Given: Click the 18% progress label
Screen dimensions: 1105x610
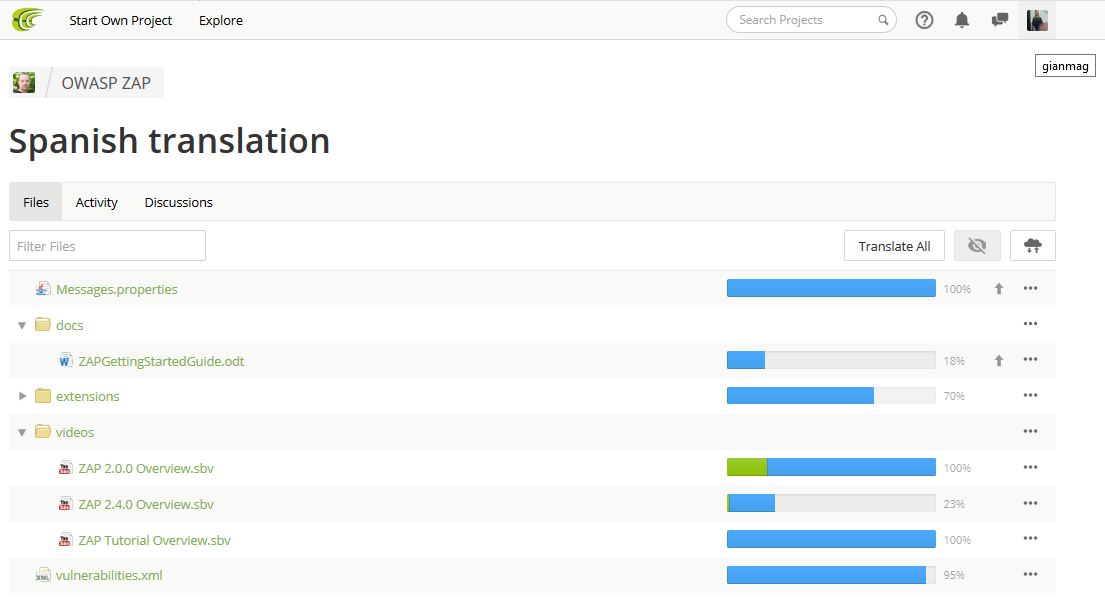Looking at the screenshot, I should click(x=953, y=361).
